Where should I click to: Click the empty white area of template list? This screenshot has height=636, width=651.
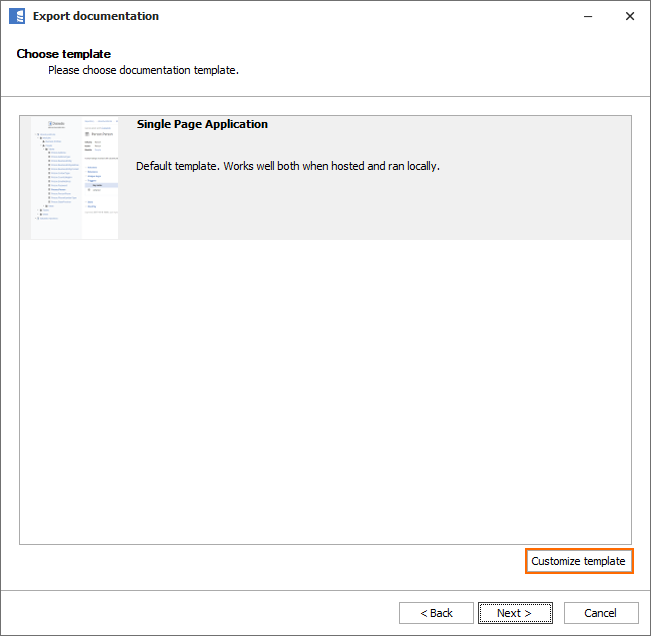[x=325, y=390]
